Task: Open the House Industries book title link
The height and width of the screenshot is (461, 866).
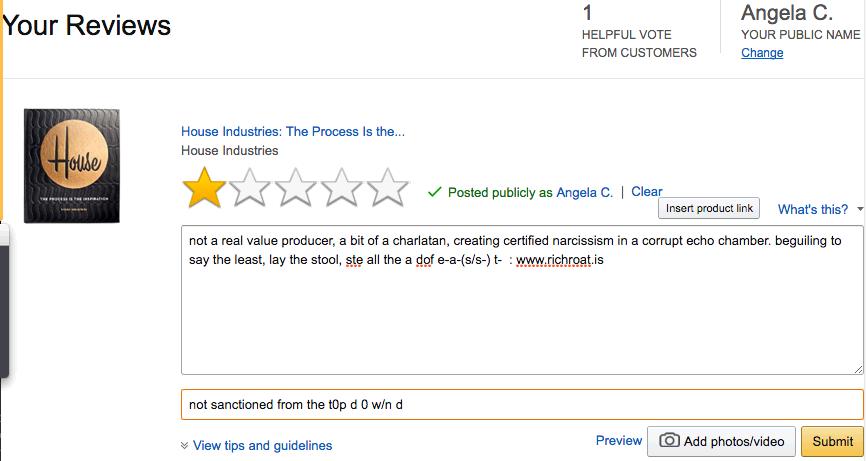Action: 293,131
